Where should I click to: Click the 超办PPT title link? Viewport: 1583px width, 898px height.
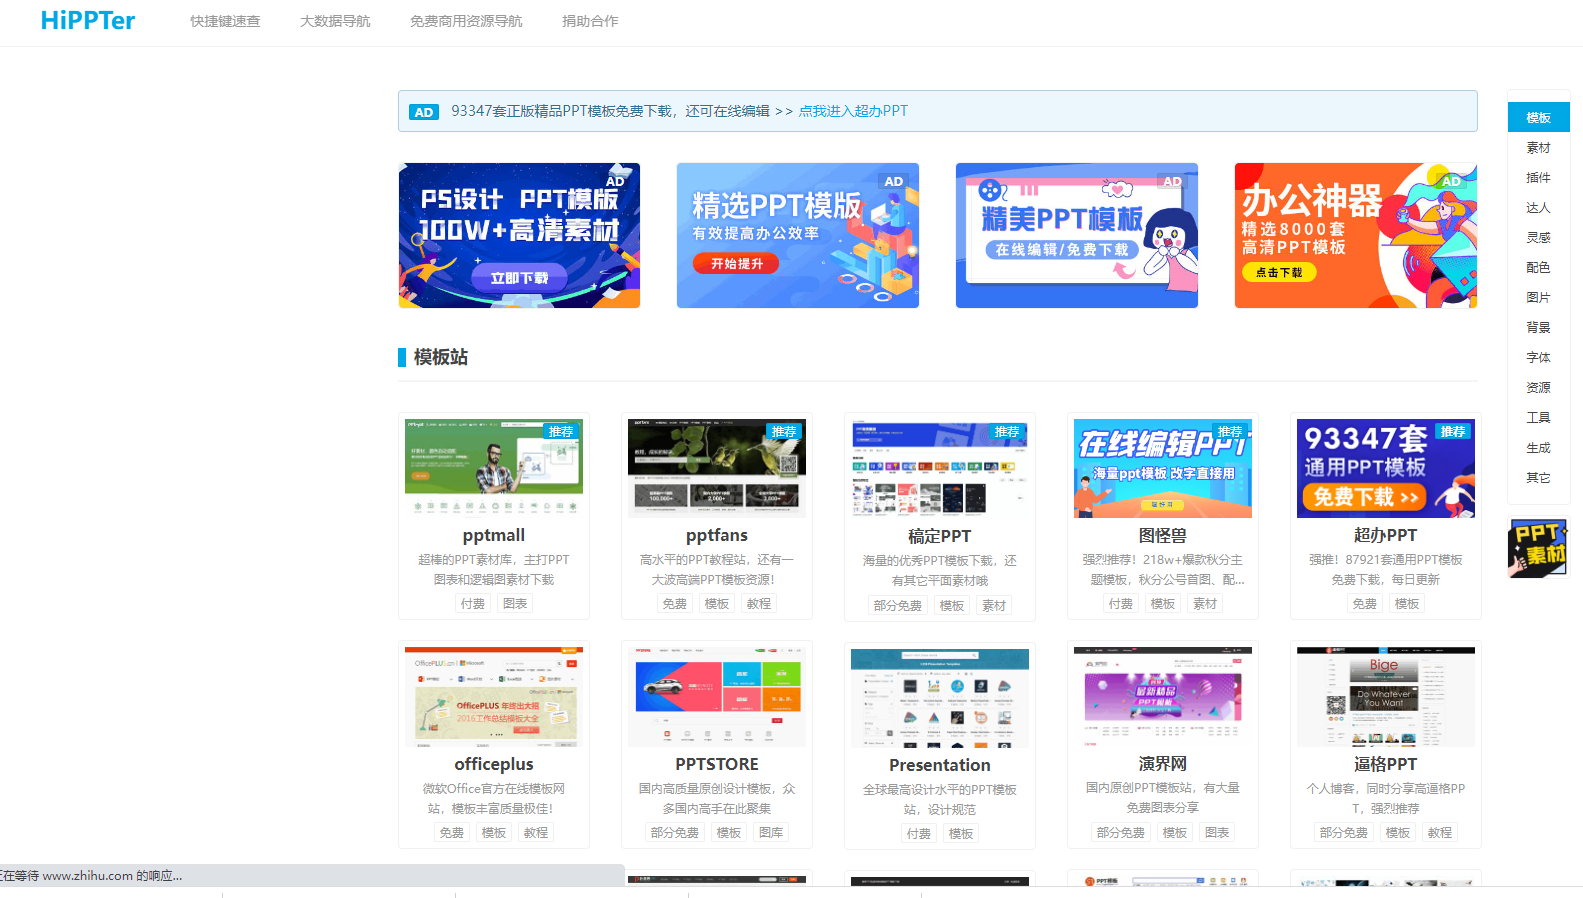1386,536
